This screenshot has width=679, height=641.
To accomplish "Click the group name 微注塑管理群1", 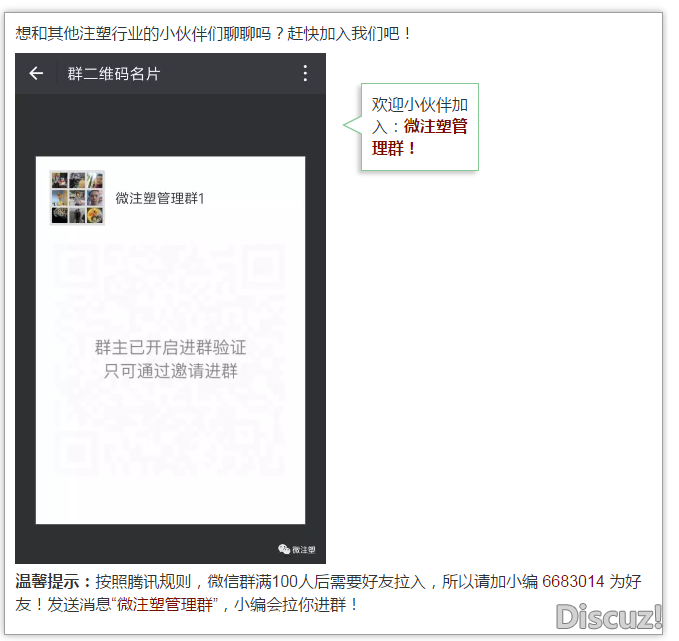I will (159, 198).
